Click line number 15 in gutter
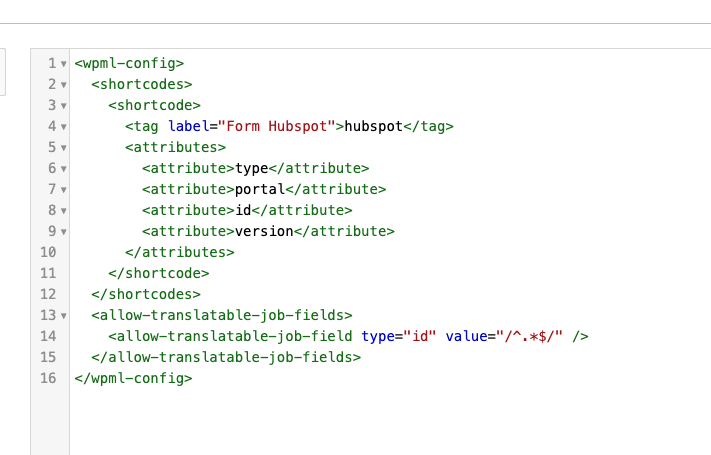Screen dimensions: 711x455 (48, 357)
